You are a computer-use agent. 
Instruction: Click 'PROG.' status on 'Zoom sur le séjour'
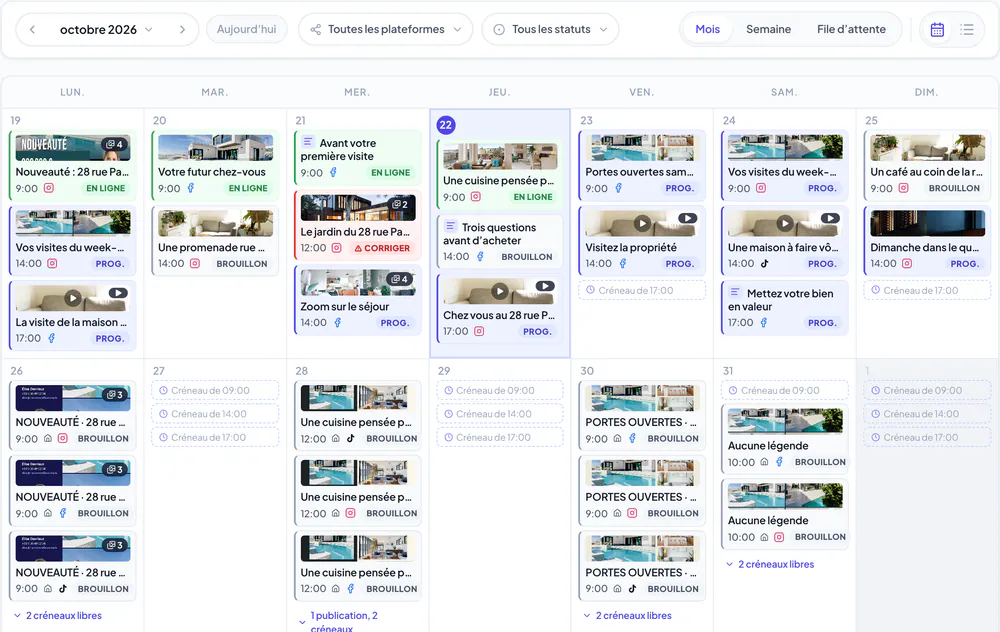click(395, 323)
